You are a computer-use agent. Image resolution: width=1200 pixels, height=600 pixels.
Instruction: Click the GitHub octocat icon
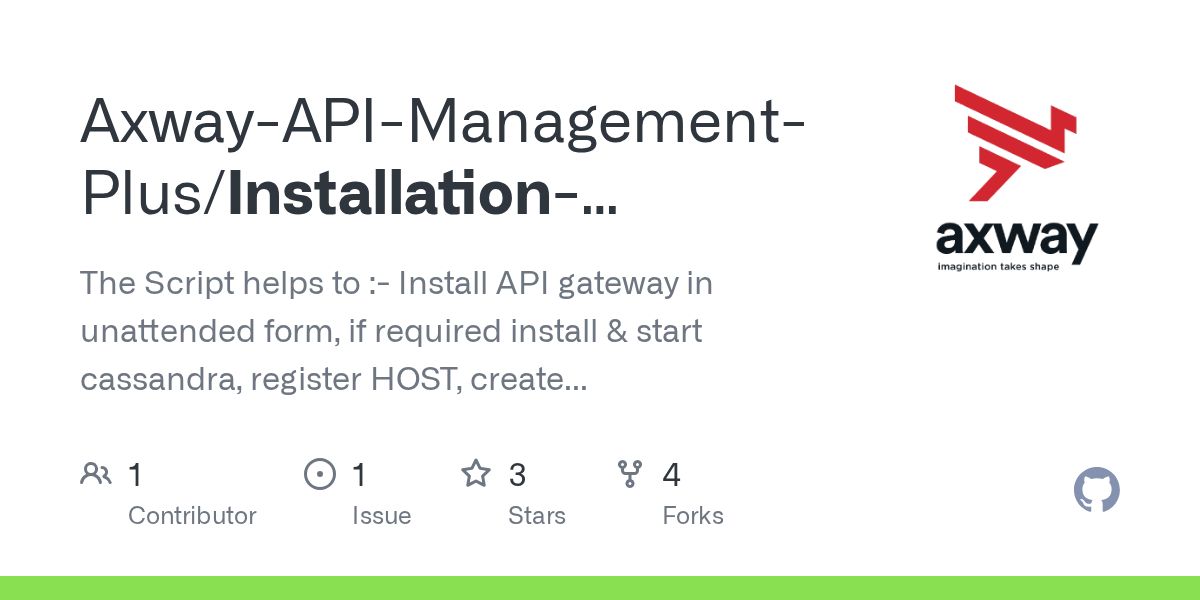pos(1097,491)
